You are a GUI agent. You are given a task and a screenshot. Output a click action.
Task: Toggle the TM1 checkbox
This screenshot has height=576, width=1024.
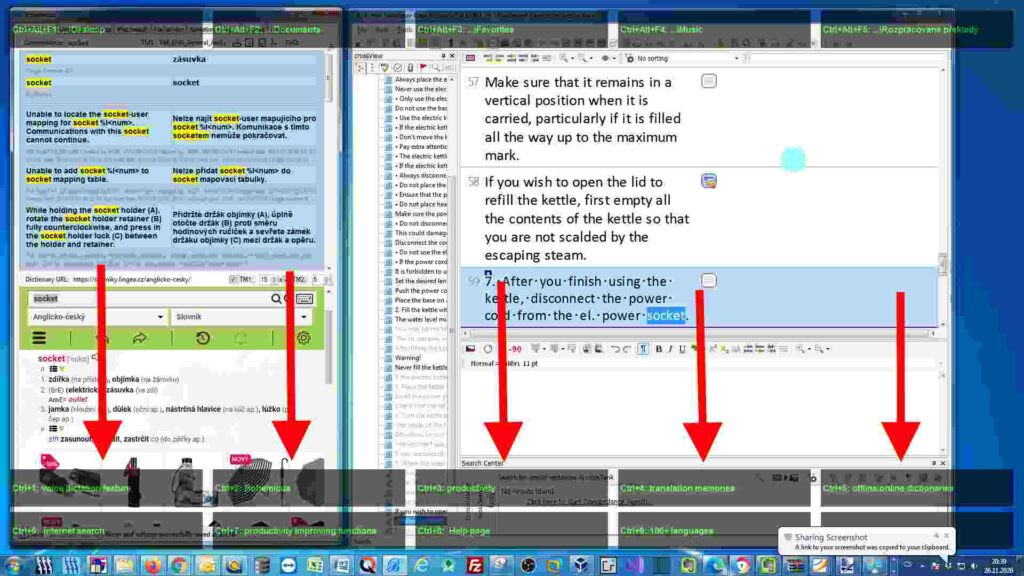click(233, 280)
